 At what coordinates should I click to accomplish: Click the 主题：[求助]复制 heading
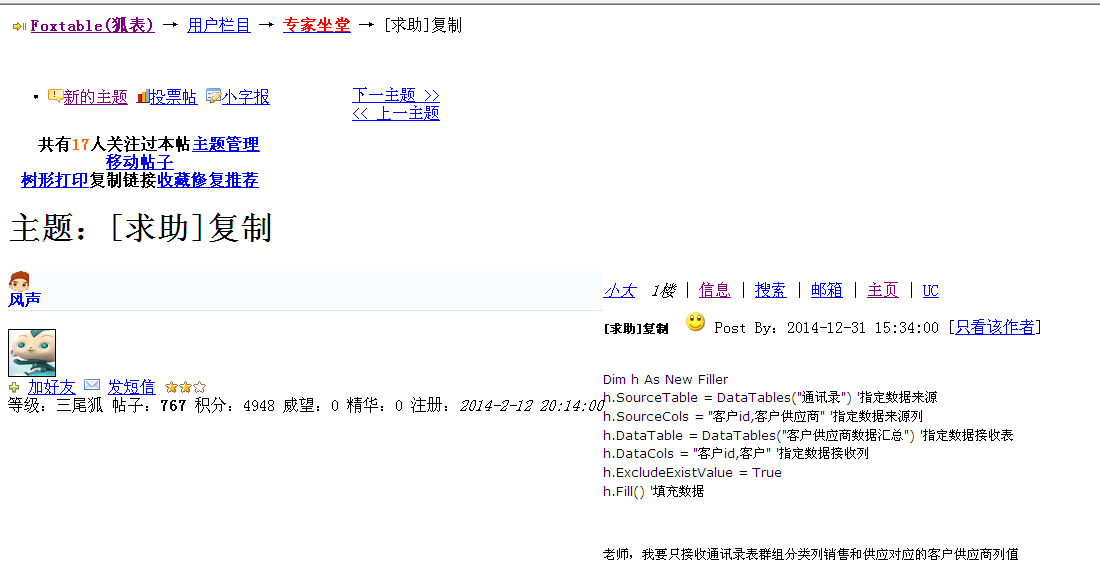(140, 229)
